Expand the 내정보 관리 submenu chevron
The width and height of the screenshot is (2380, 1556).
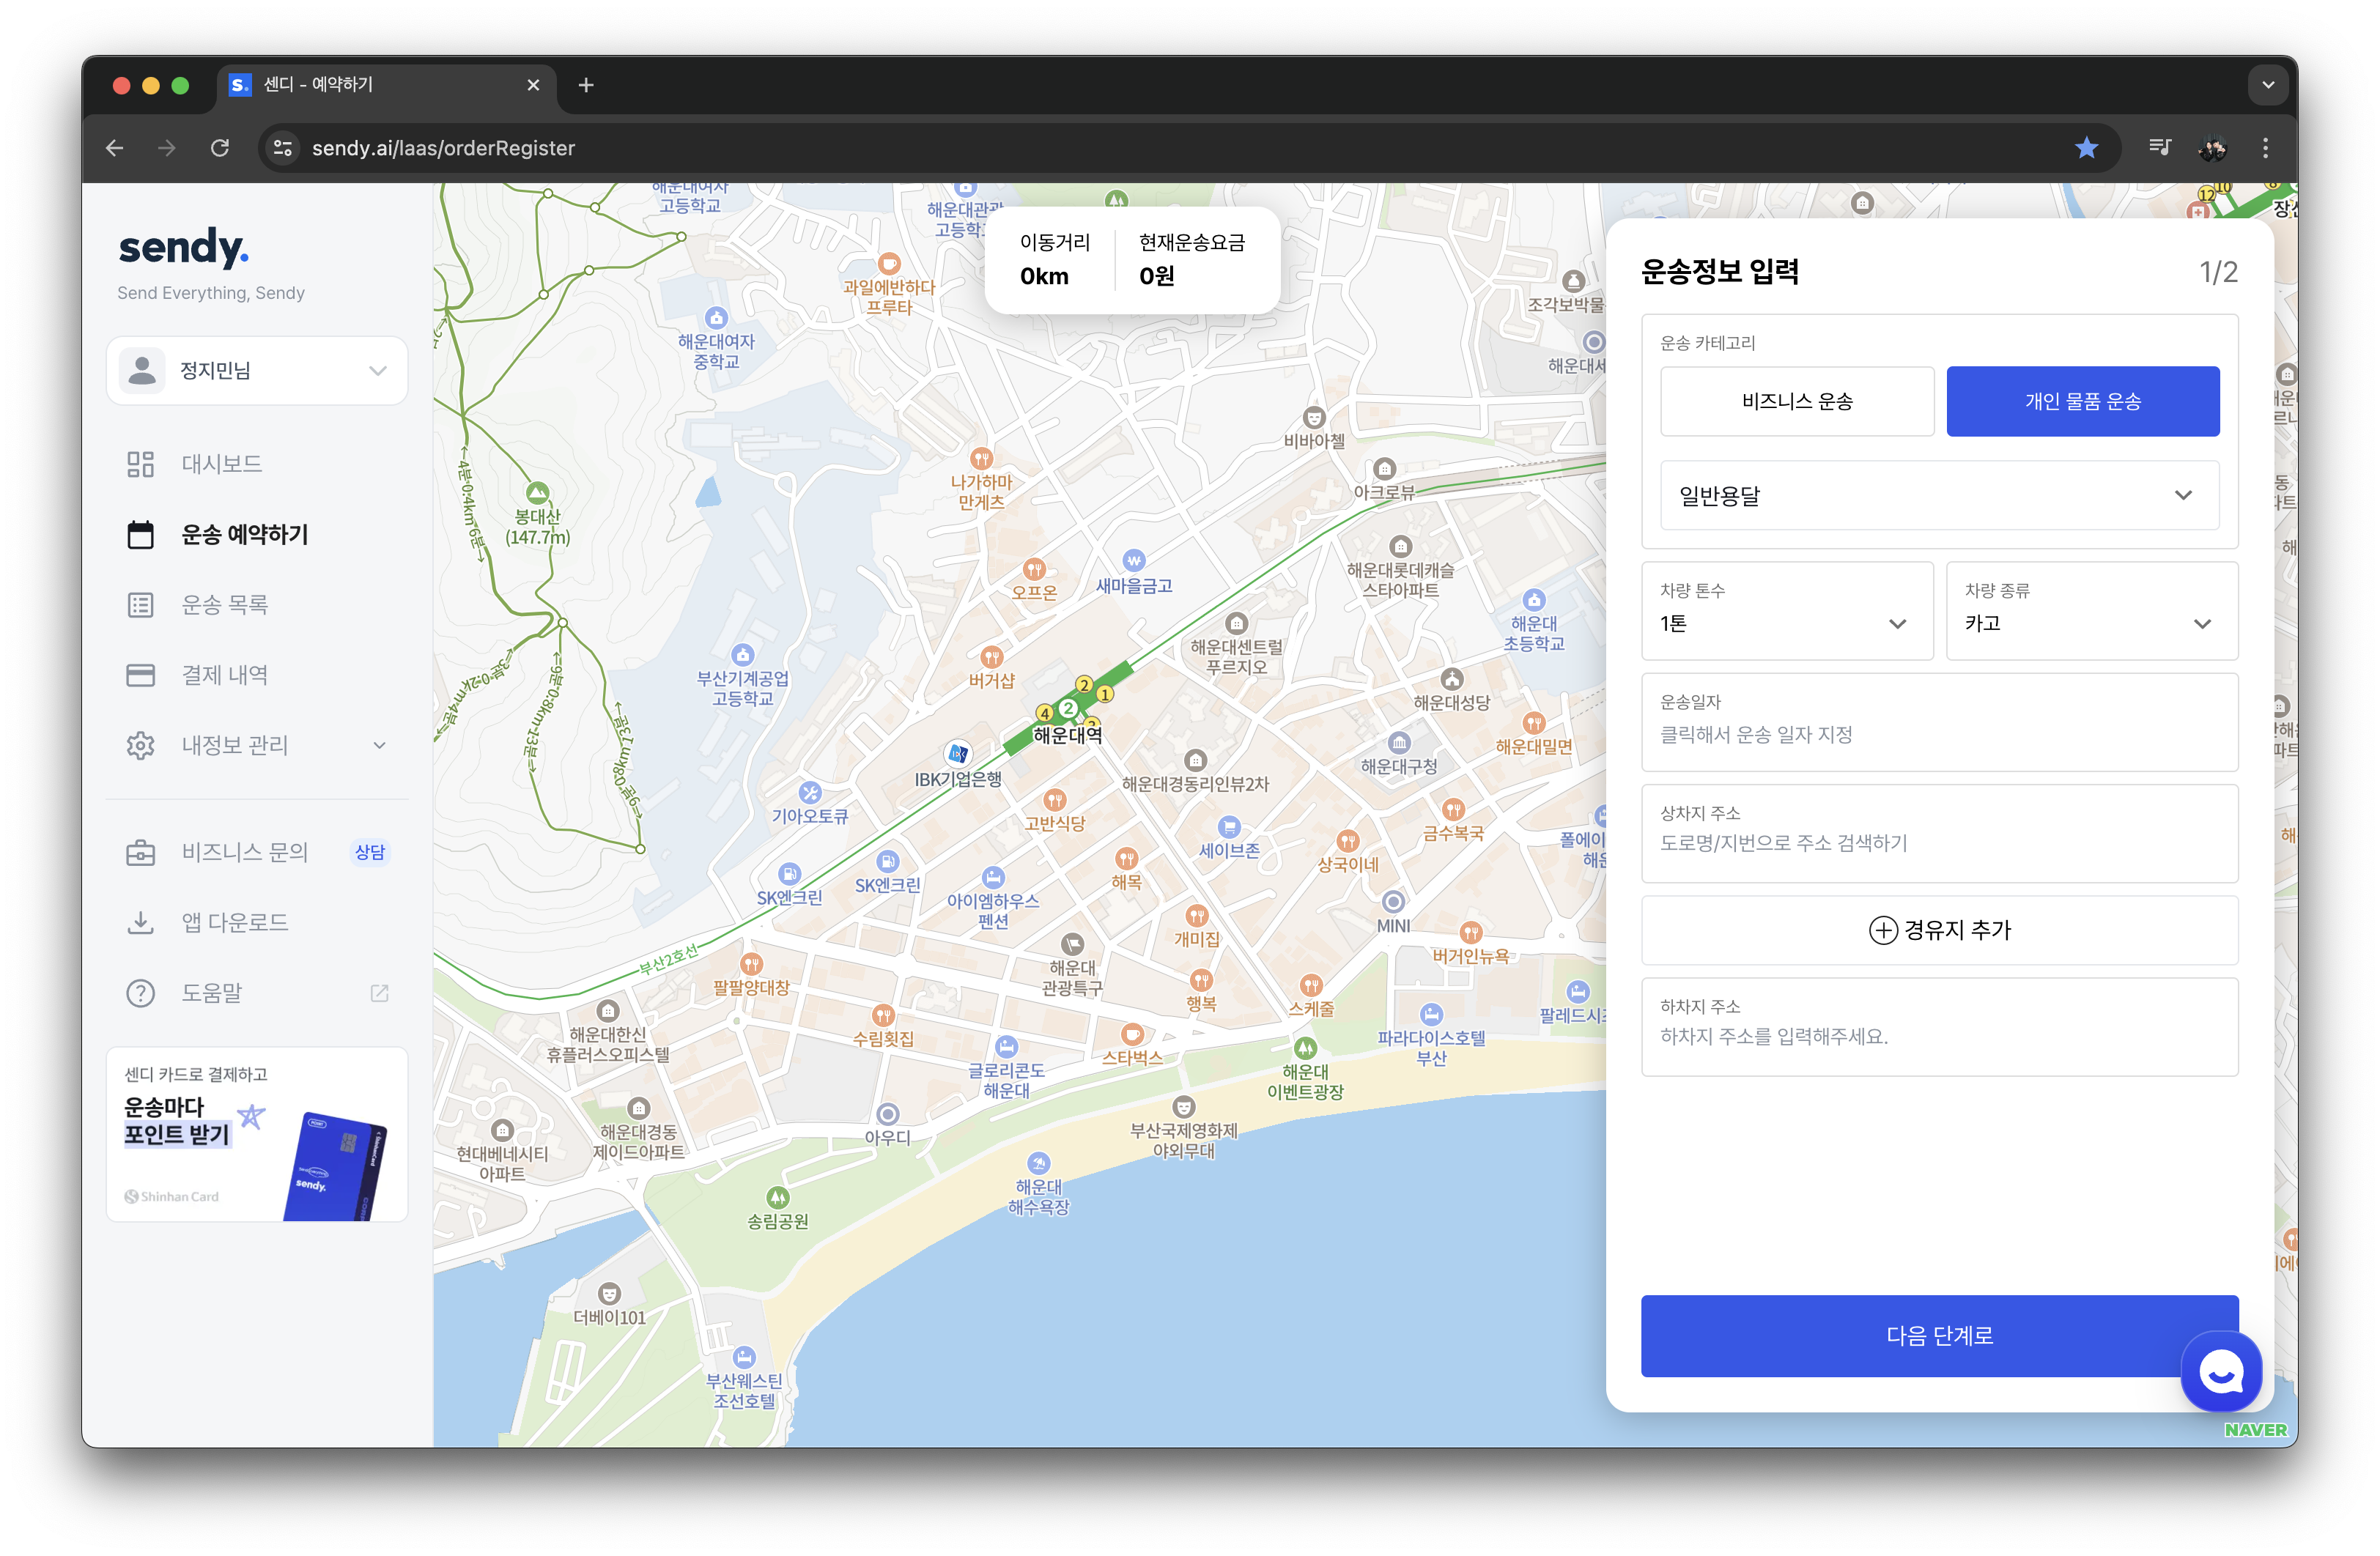coord(379,745)
